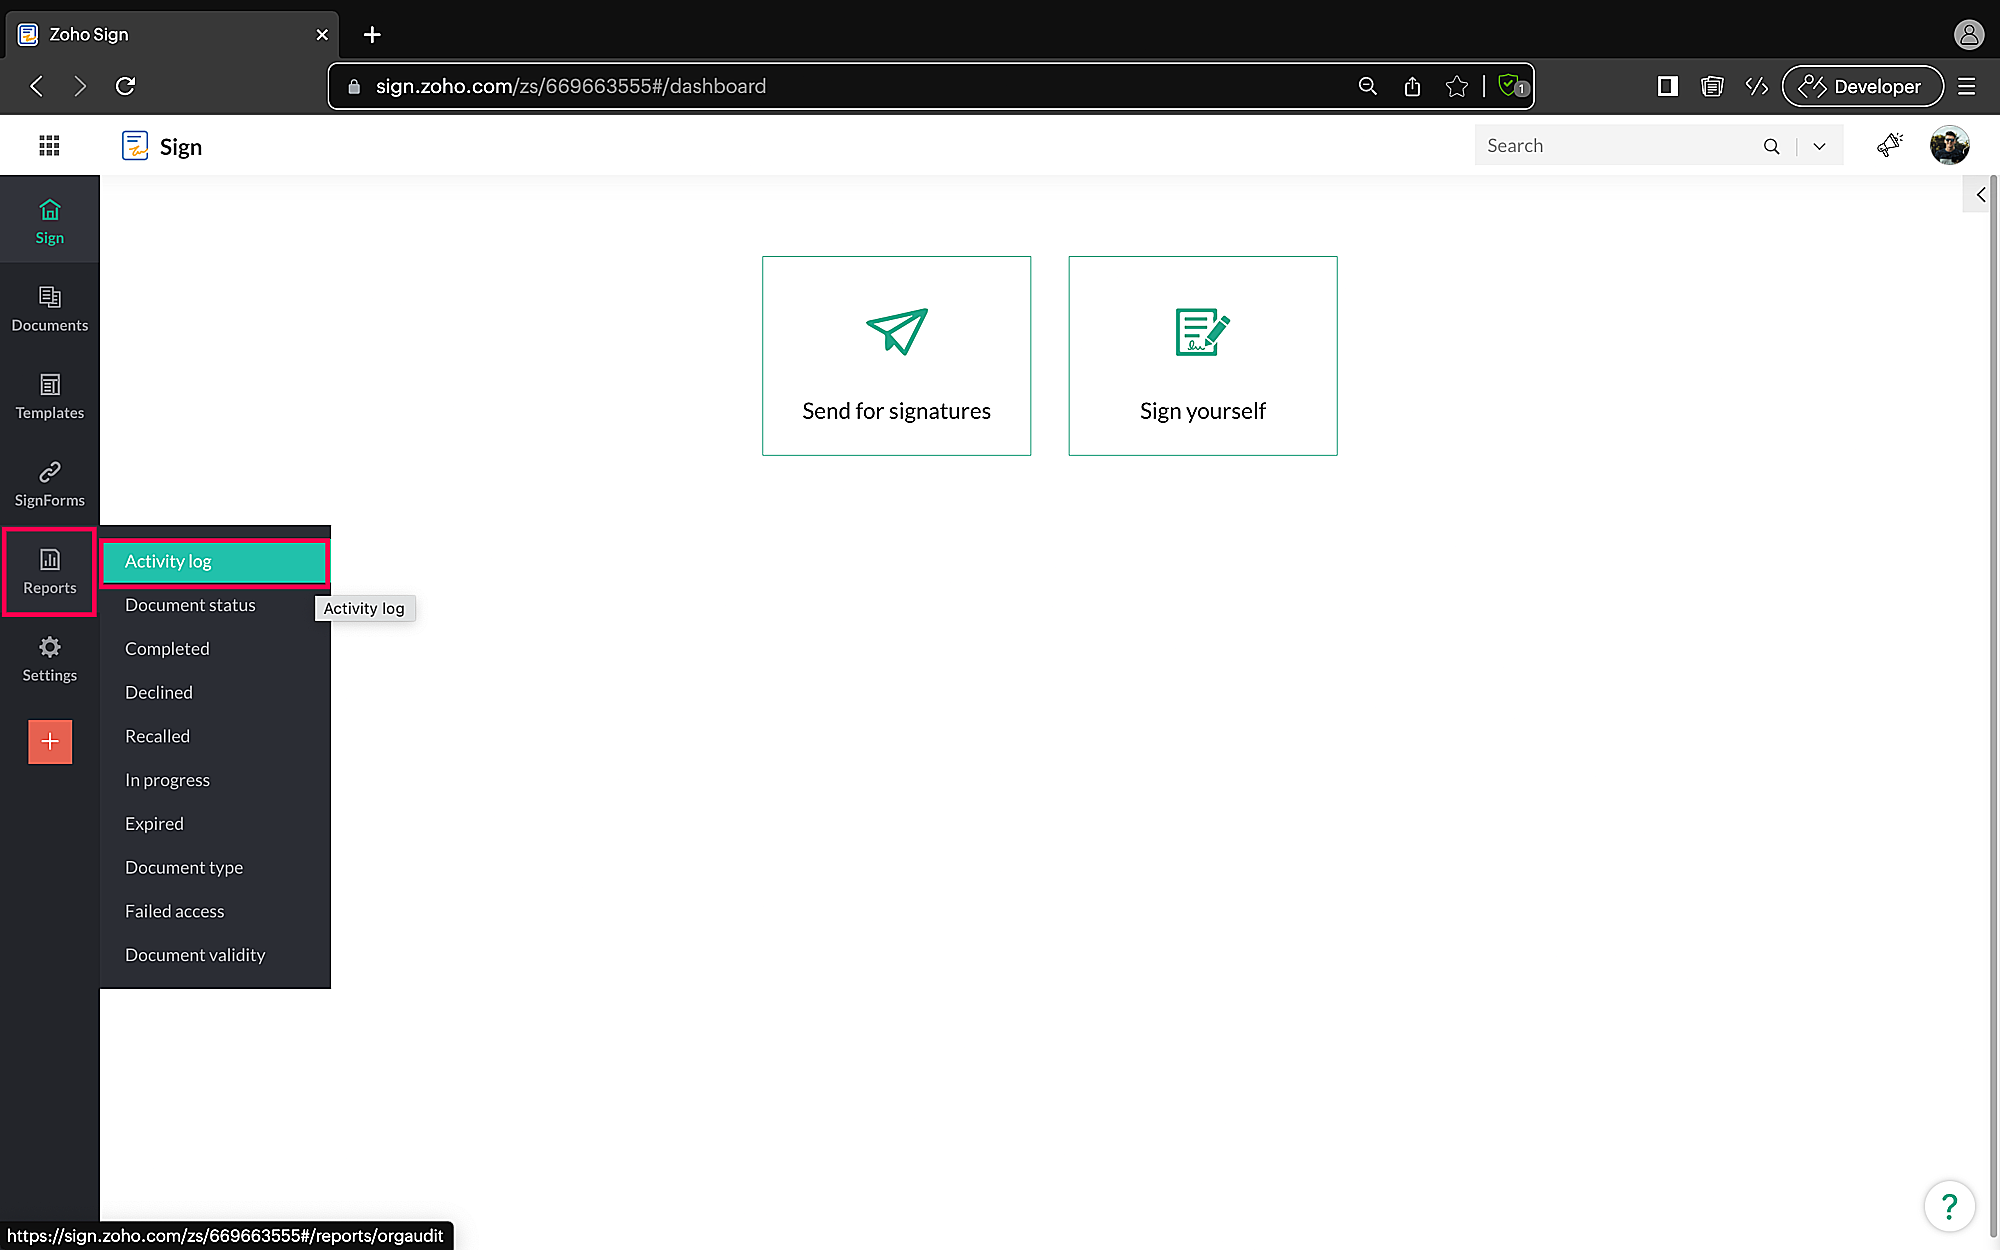This screenshot has width=2000, height=1250.
Task: Collapse the right side panel chevron
Action: pos(1980,195)
